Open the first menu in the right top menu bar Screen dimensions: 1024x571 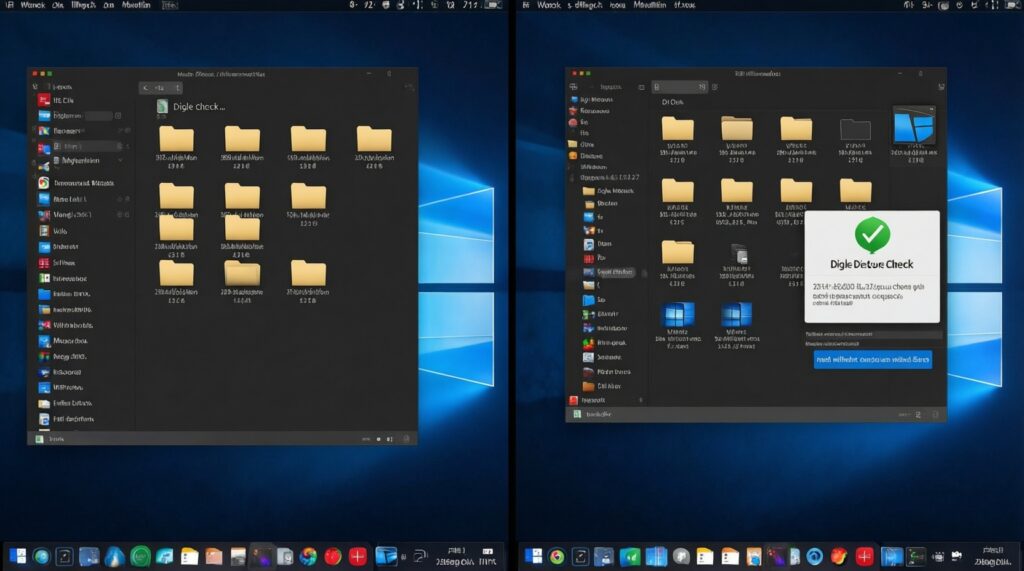[548, 5]
